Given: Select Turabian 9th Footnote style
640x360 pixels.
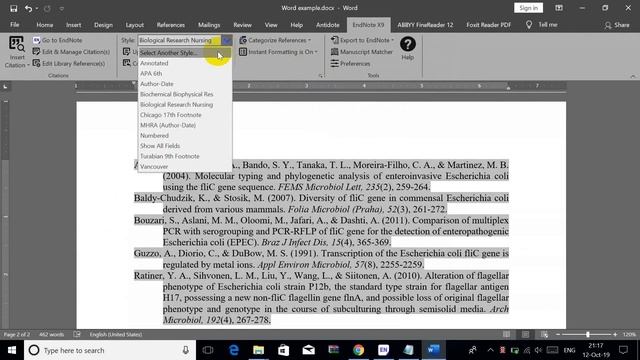Looking at the screenshot, I should (x=184, y=156).
